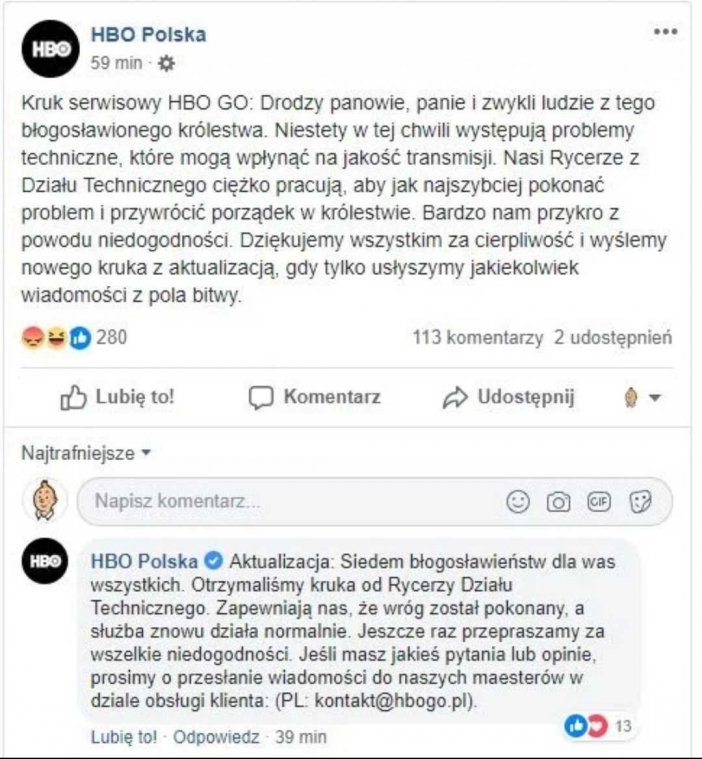The height and width of the screenshot is (759, 702).
Task: Reply to comment with Odpowiedz
Action: pos(216,737)
